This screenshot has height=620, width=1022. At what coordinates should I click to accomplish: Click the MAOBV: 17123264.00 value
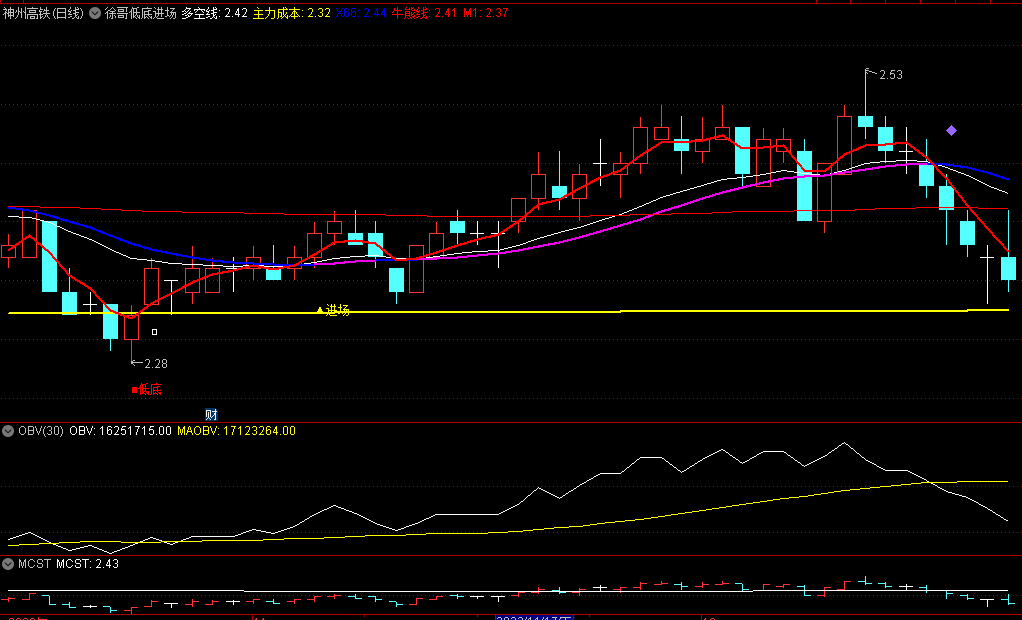[237, 431]
